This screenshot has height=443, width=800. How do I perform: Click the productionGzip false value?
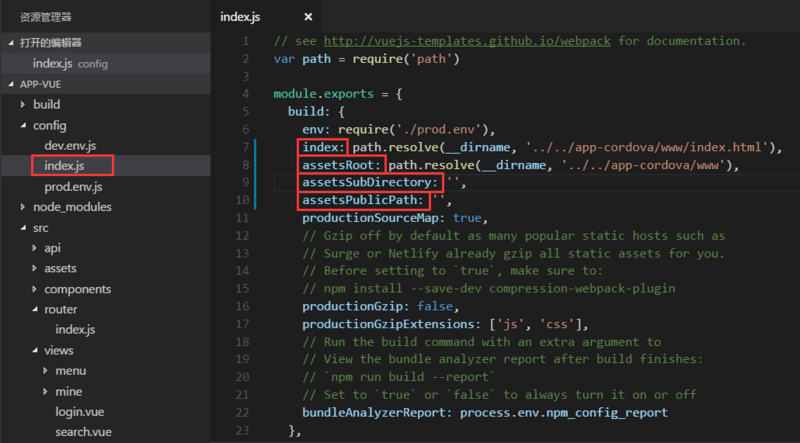coord(435,306)
